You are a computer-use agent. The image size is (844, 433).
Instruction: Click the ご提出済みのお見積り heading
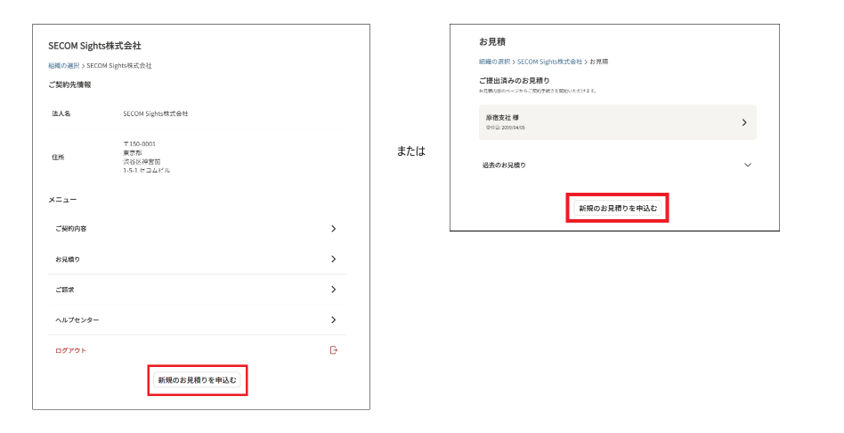514,81
